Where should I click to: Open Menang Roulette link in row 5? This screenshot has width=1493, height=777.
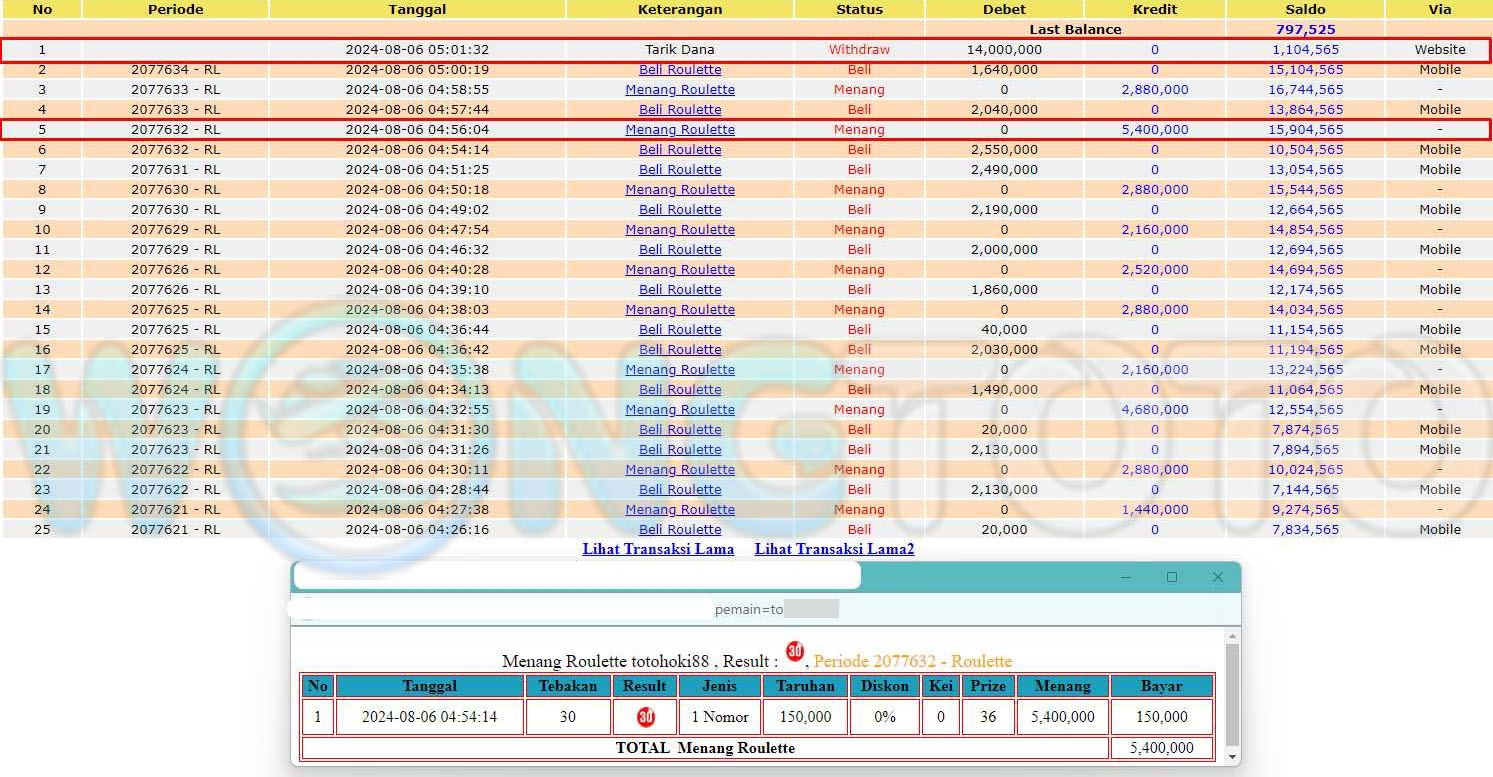point(680,130)
